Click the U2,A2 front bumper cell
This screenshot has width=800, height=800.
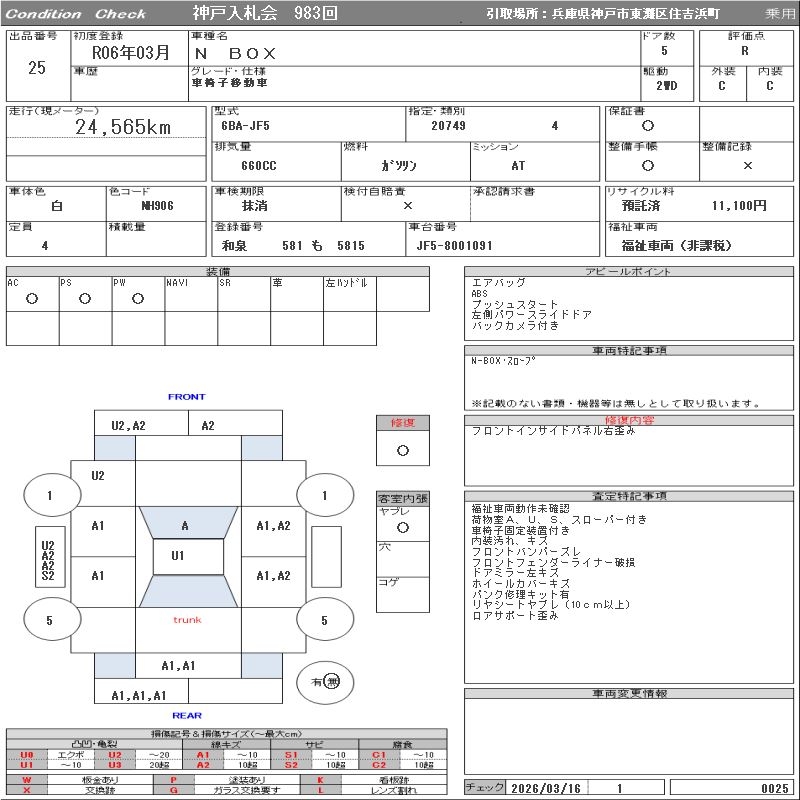tap(128, 425)
